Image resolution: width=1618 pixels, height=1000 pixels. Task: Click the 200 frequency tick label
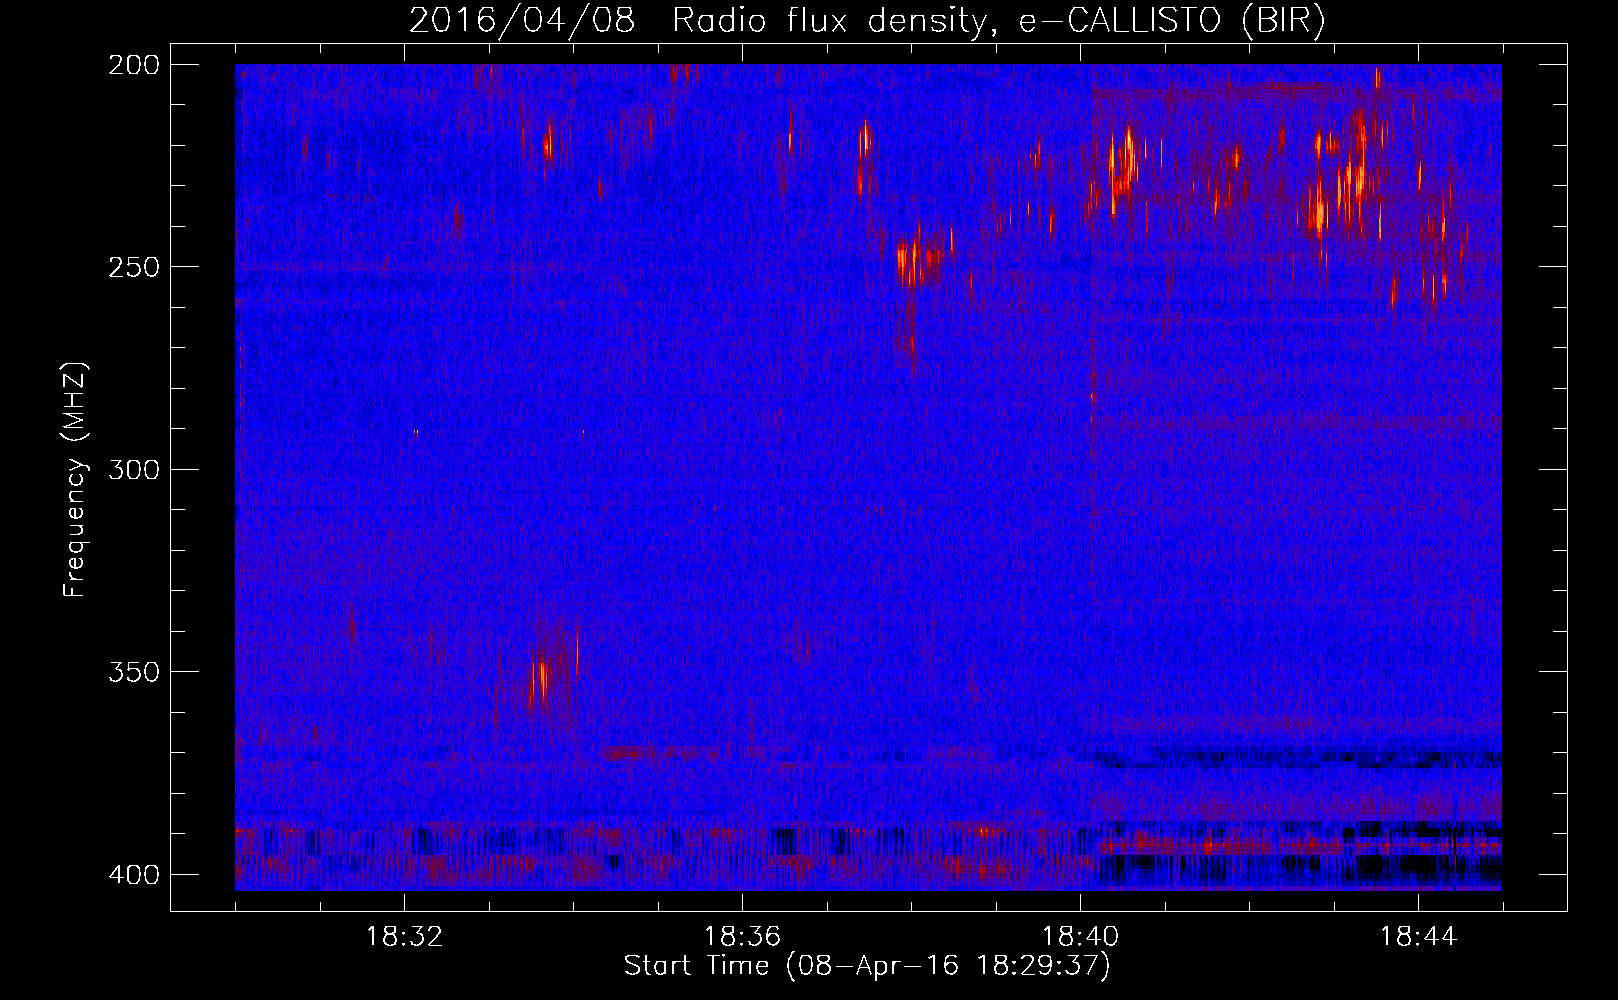[134, 64]
